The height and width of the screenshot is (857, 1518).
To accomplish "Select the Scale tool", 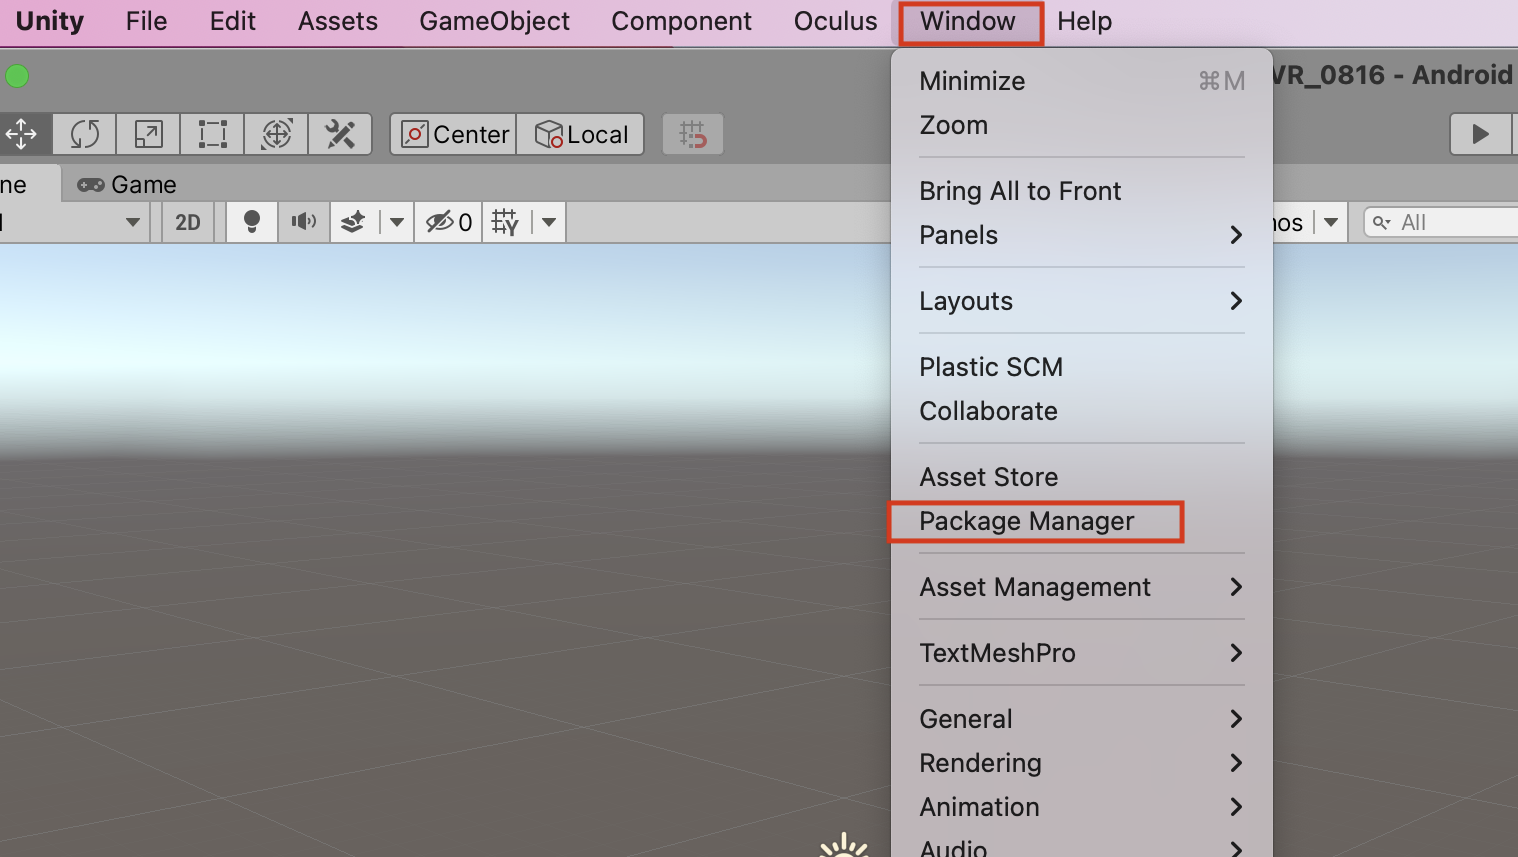I will 148,134.
